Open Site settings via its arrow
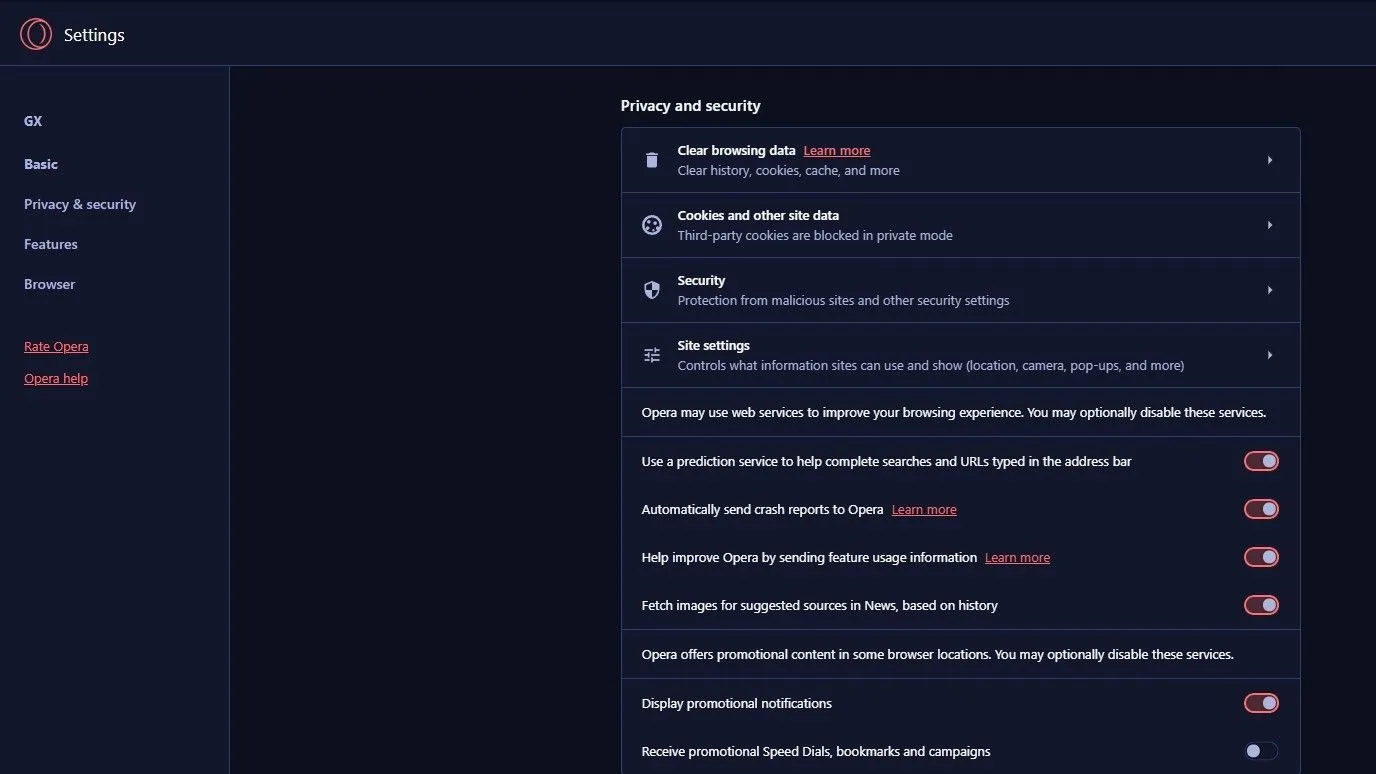This screenshot has width=1376, height=774. pos(1270,355)
